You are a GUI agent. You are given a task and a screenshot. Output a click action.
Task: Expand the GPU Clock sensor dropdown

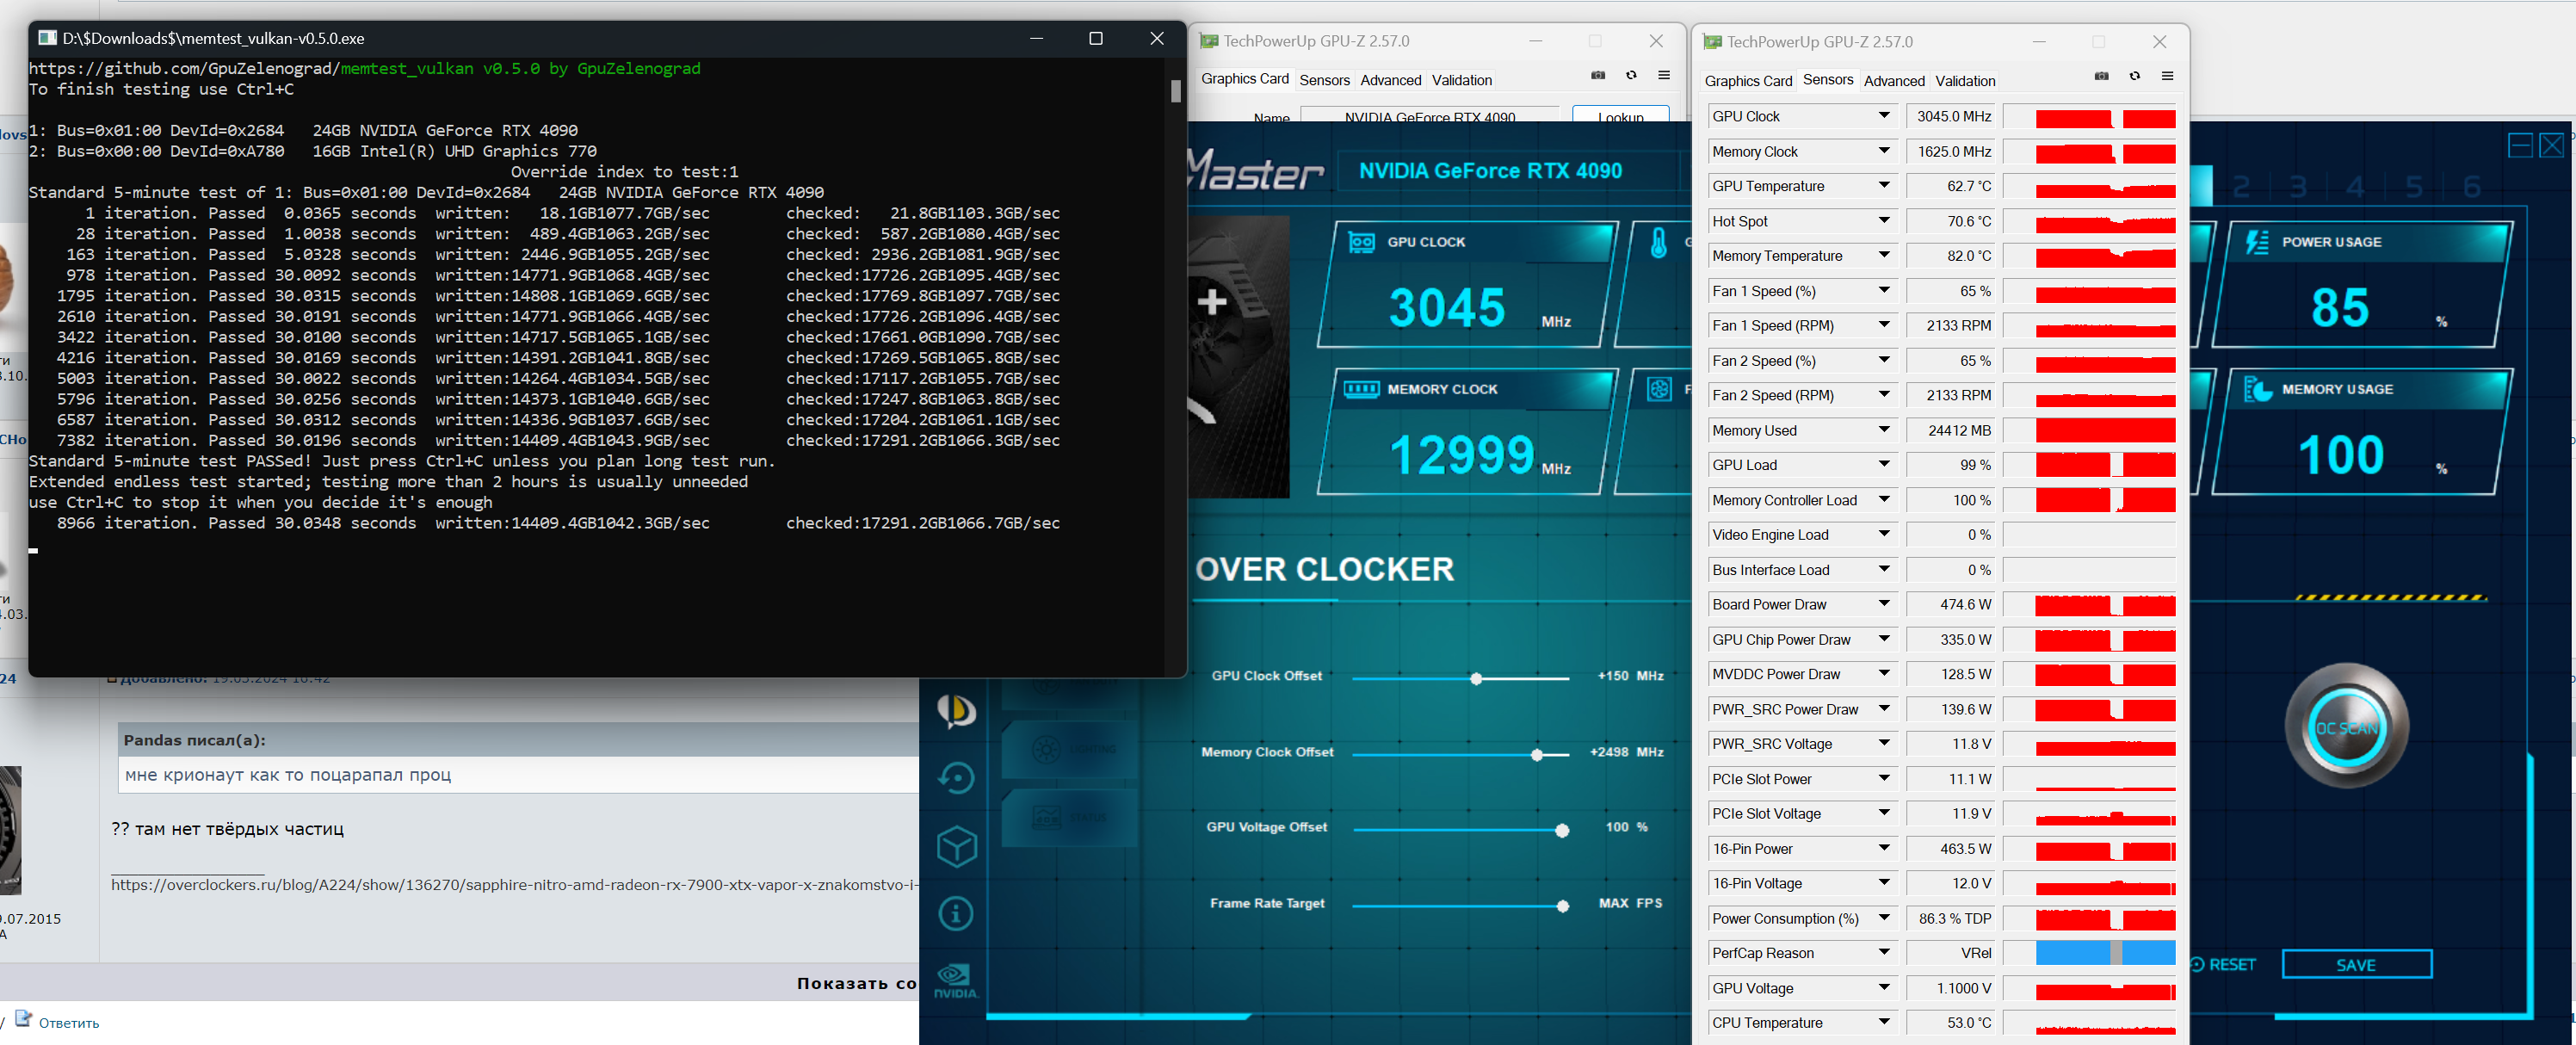tap(1884, 116)
